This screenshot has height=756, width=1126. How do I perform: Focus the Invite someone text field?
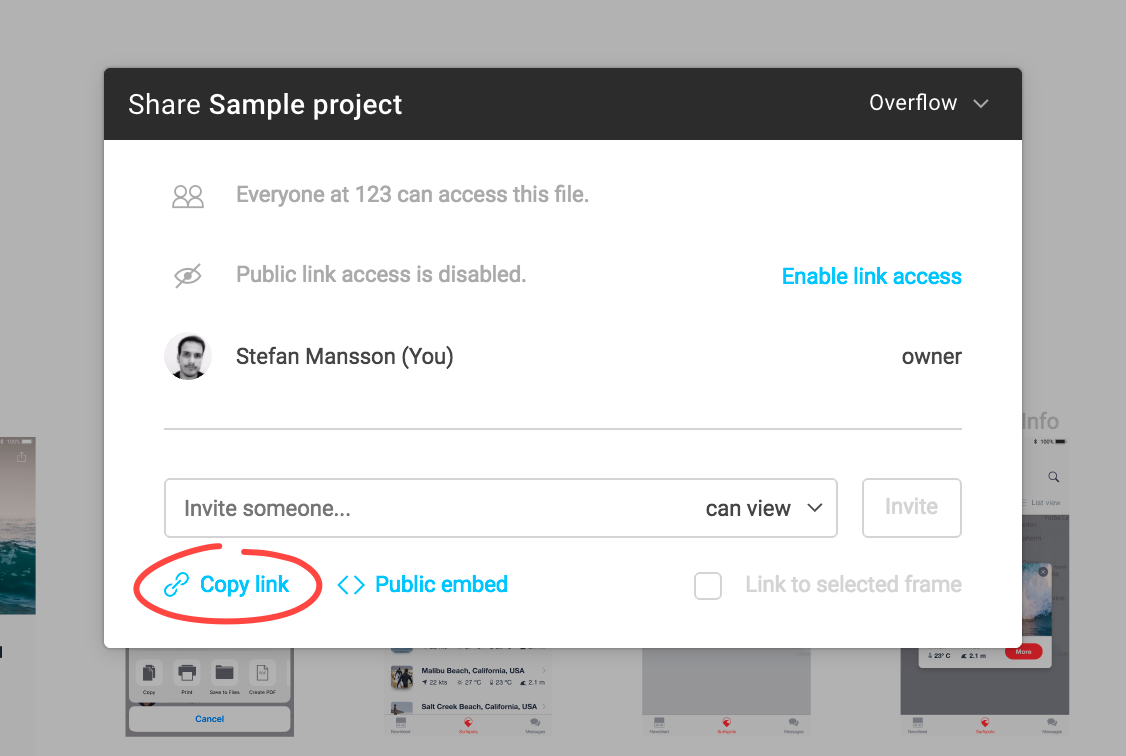tap(430, 508)
